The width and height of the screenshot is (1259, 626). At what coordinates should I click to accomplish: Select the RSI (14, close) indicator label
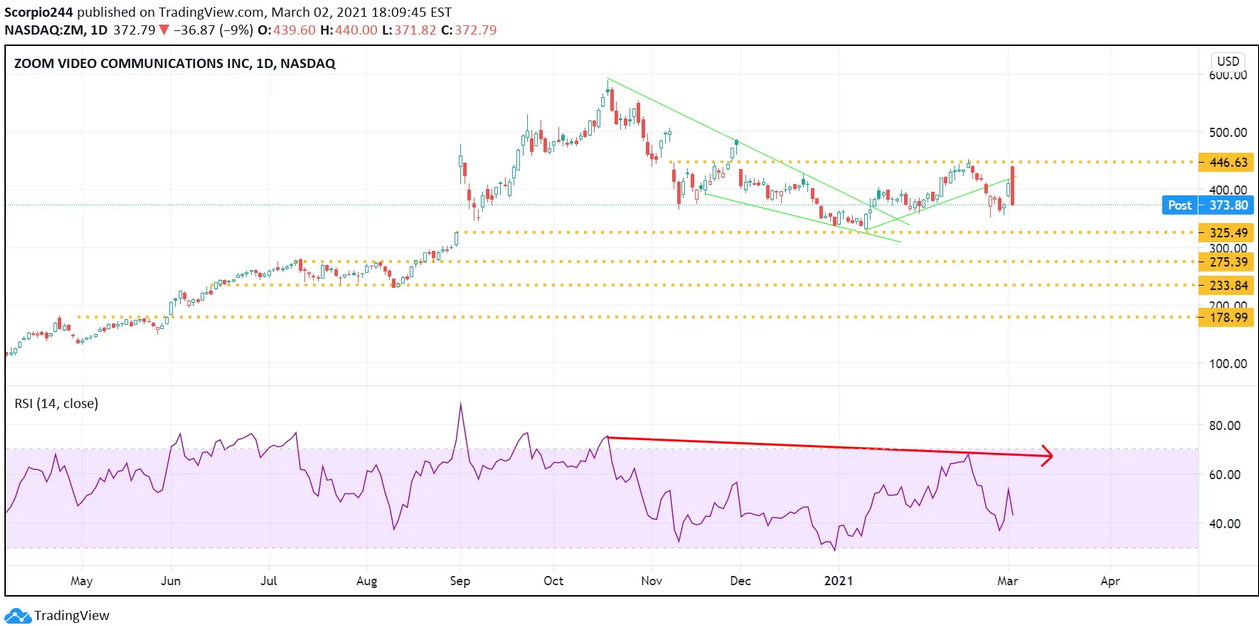tap(56, 404)
